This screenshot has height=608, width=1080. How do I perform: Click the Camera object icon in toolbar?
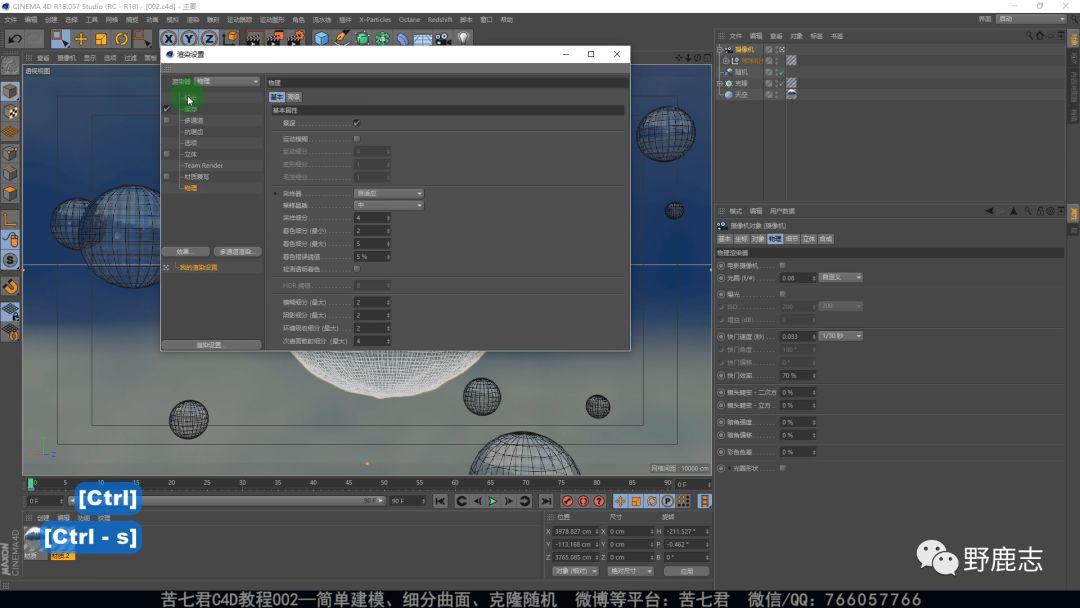coord(441,38)
